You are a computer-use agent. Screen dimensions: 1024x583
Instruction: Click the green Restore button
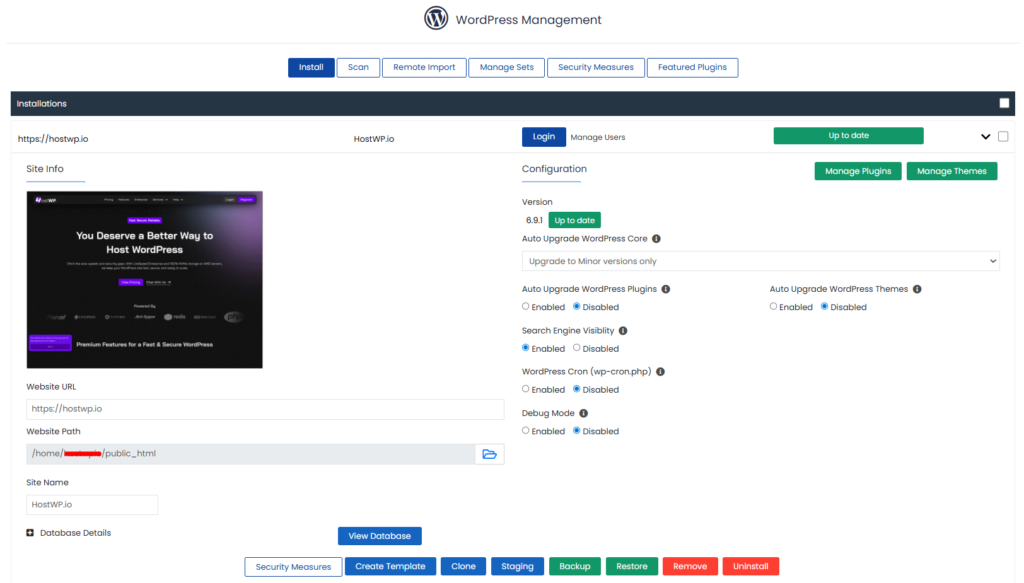click(632, 566)
